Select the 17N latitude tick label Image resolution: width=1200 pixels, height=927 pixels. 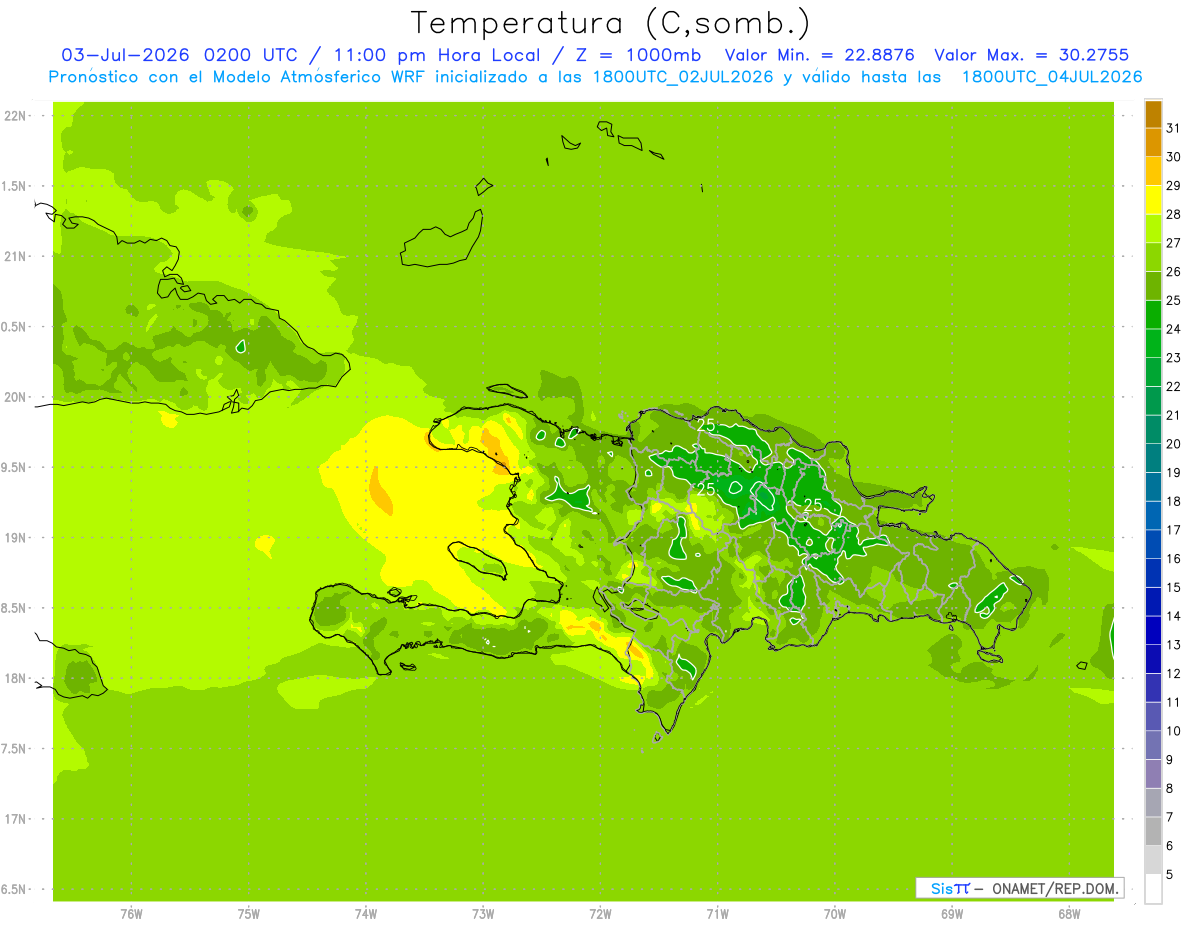point(15,819)
